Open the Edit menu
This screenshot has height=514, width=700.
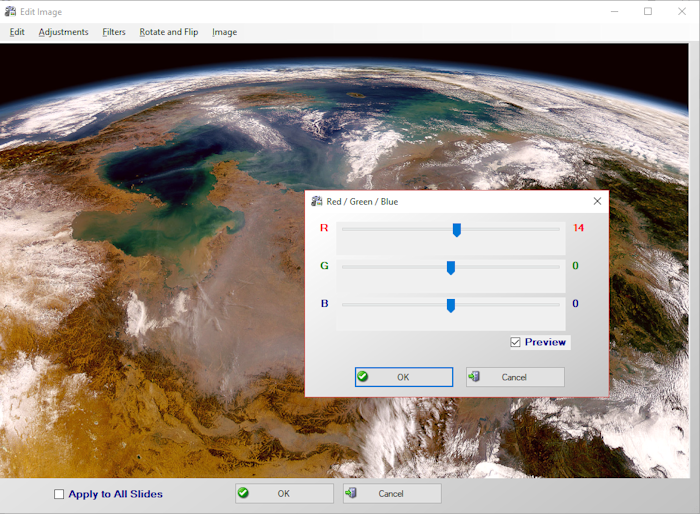17,32
